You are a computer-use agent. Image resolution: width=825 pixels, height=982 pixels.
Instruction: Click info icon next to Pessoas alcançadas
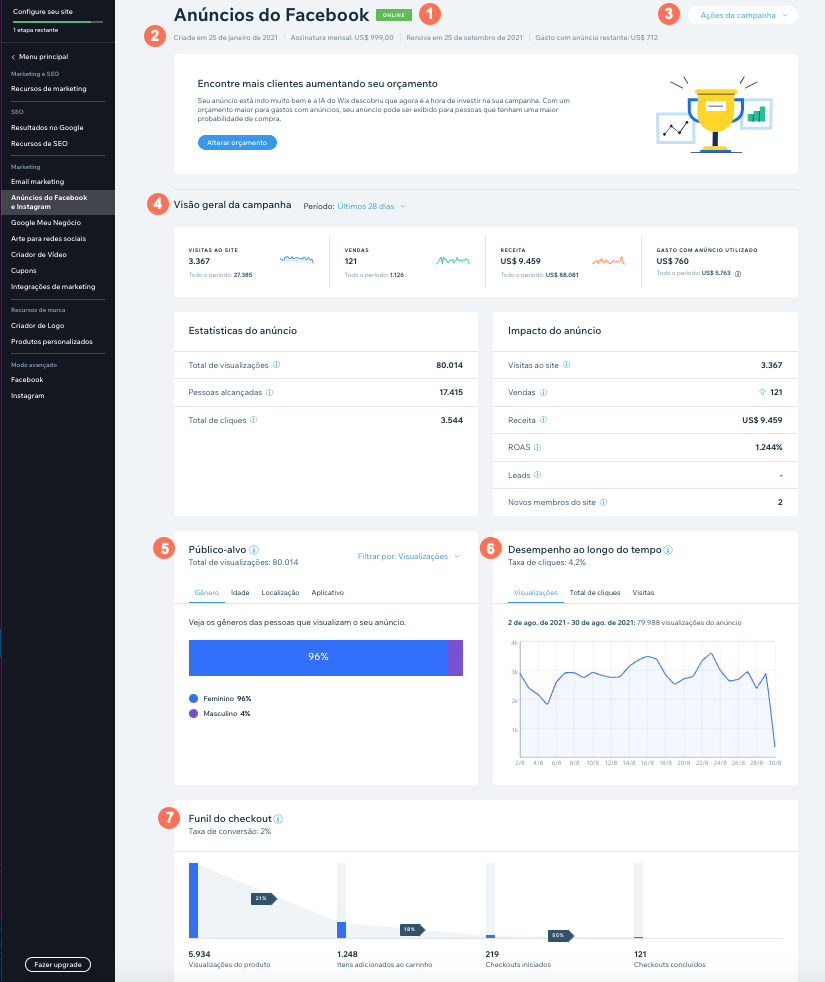269,392
